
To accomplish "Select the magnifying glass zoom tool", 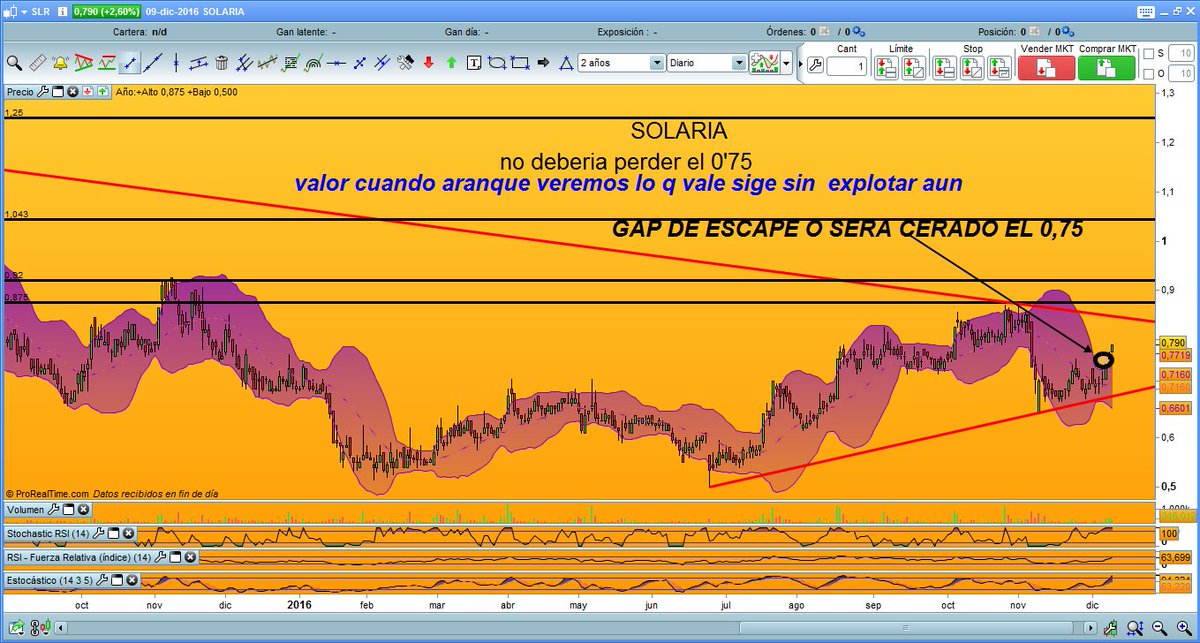I will click(x=14, y=62).
